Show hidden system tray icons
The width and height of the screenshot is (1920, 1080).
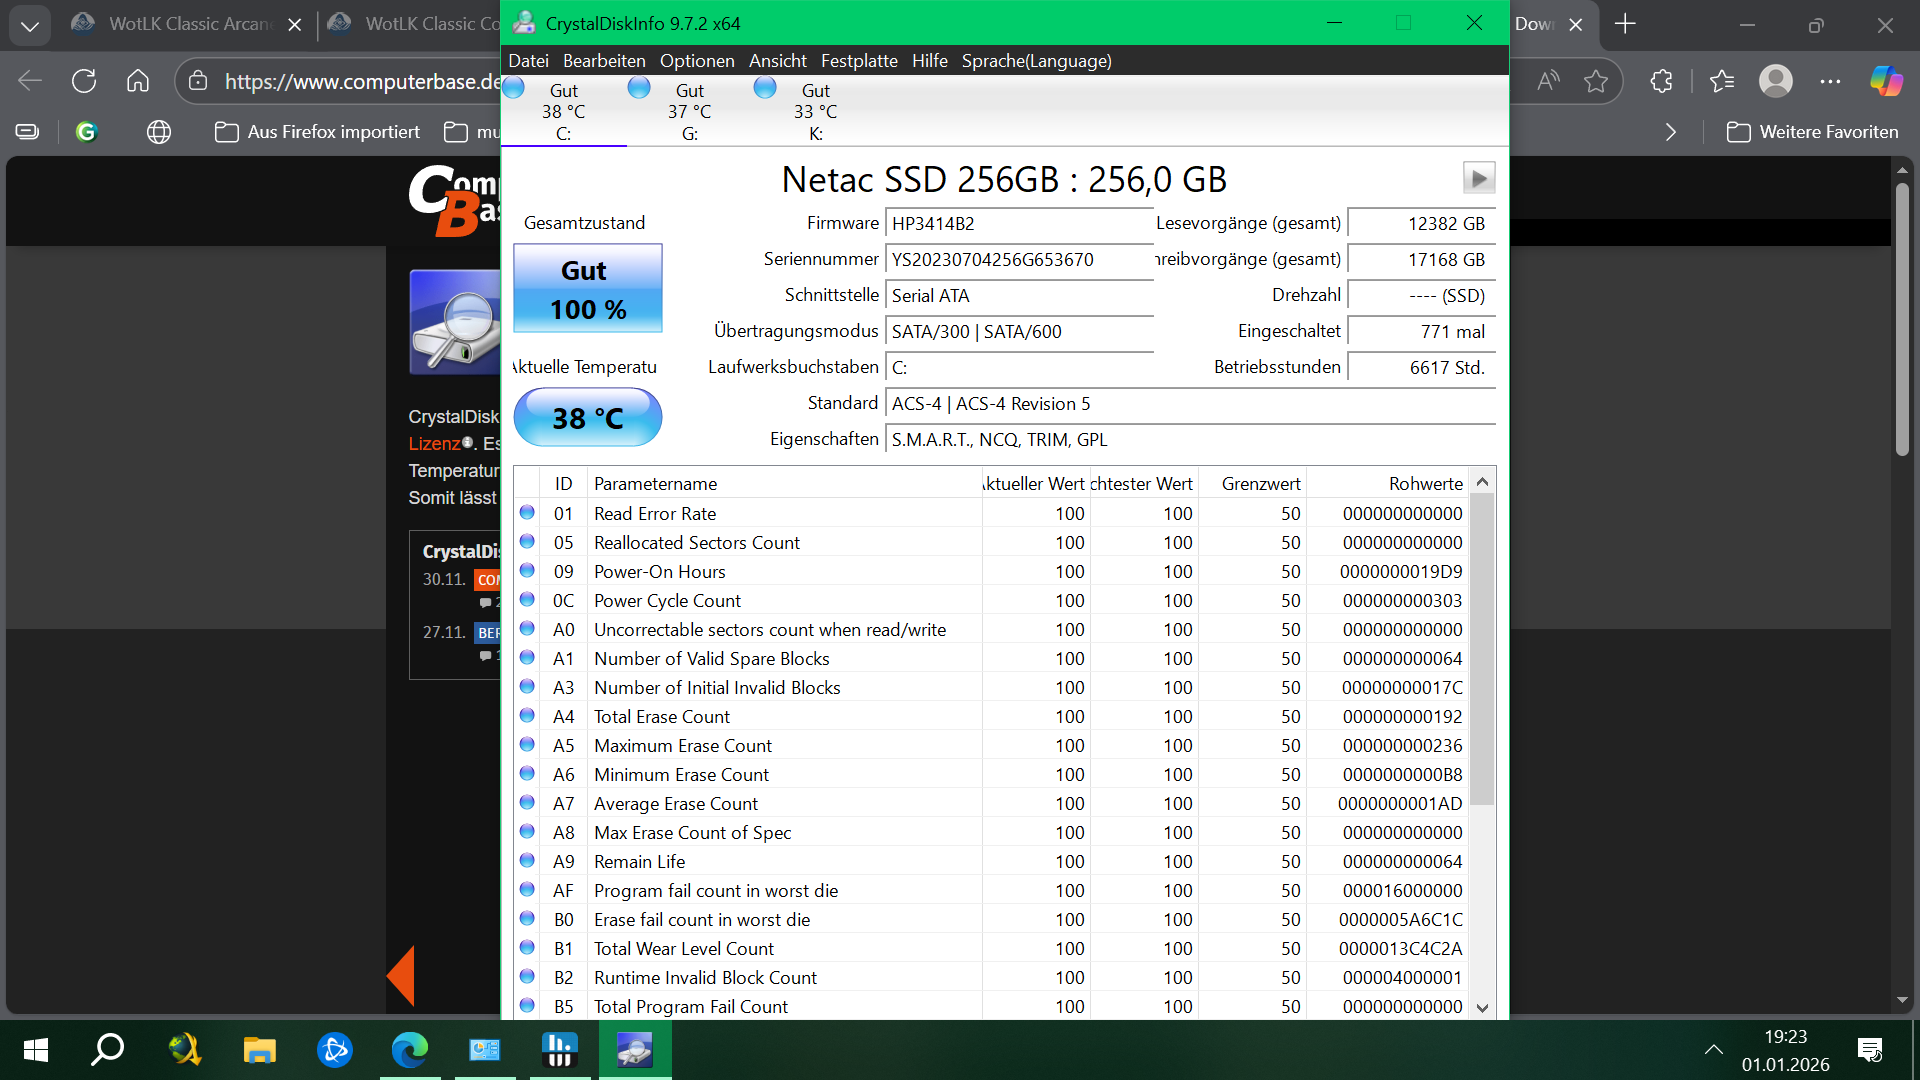(x=1713, y=1049)
